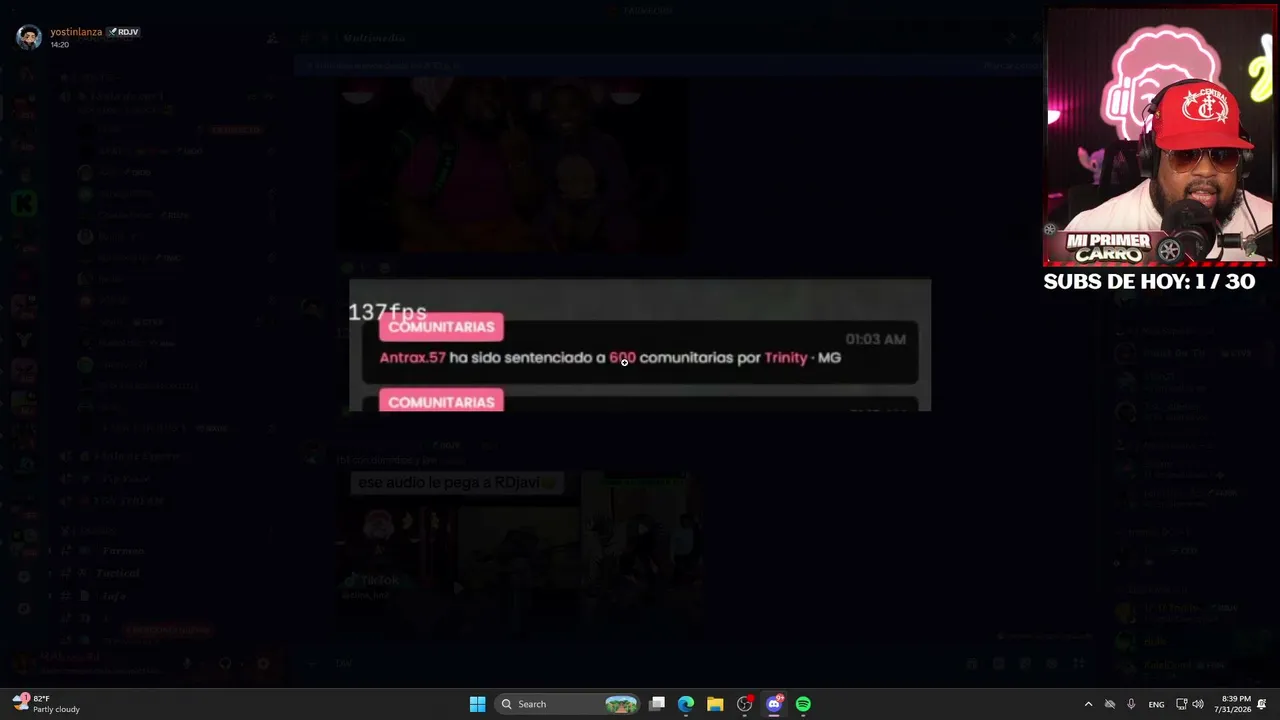Click the Trinity name in the image
Screen dimensions: 1280x720
click(x=786, y=357)
